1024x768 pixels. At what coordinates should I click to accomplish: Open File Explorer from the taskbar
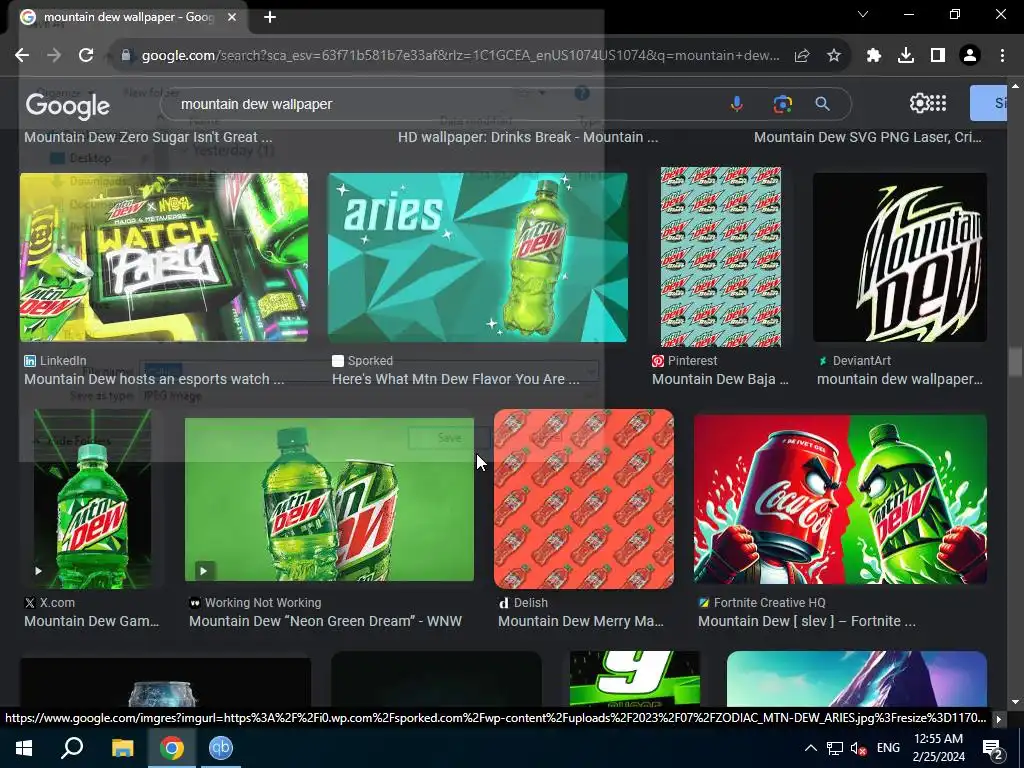click(122, 748)
